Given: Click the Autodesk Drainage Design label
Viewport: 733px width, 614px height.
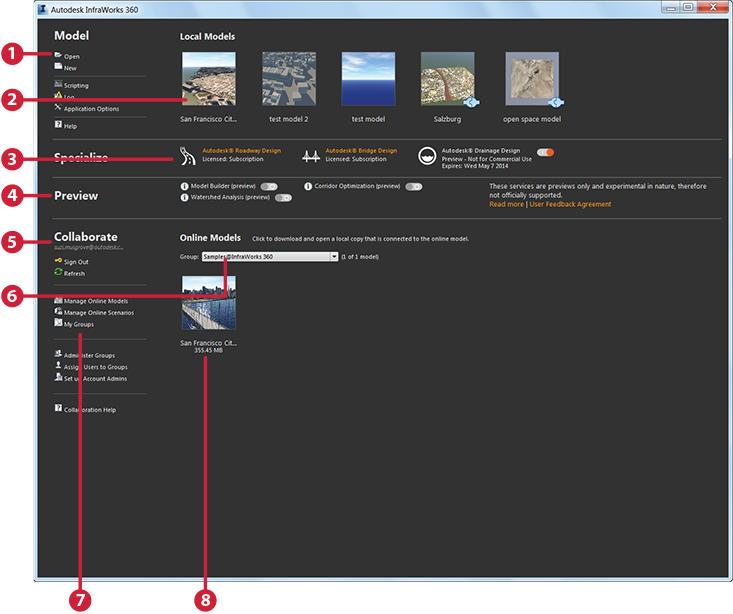Looking at the screenshot, I should coord(481,151).
